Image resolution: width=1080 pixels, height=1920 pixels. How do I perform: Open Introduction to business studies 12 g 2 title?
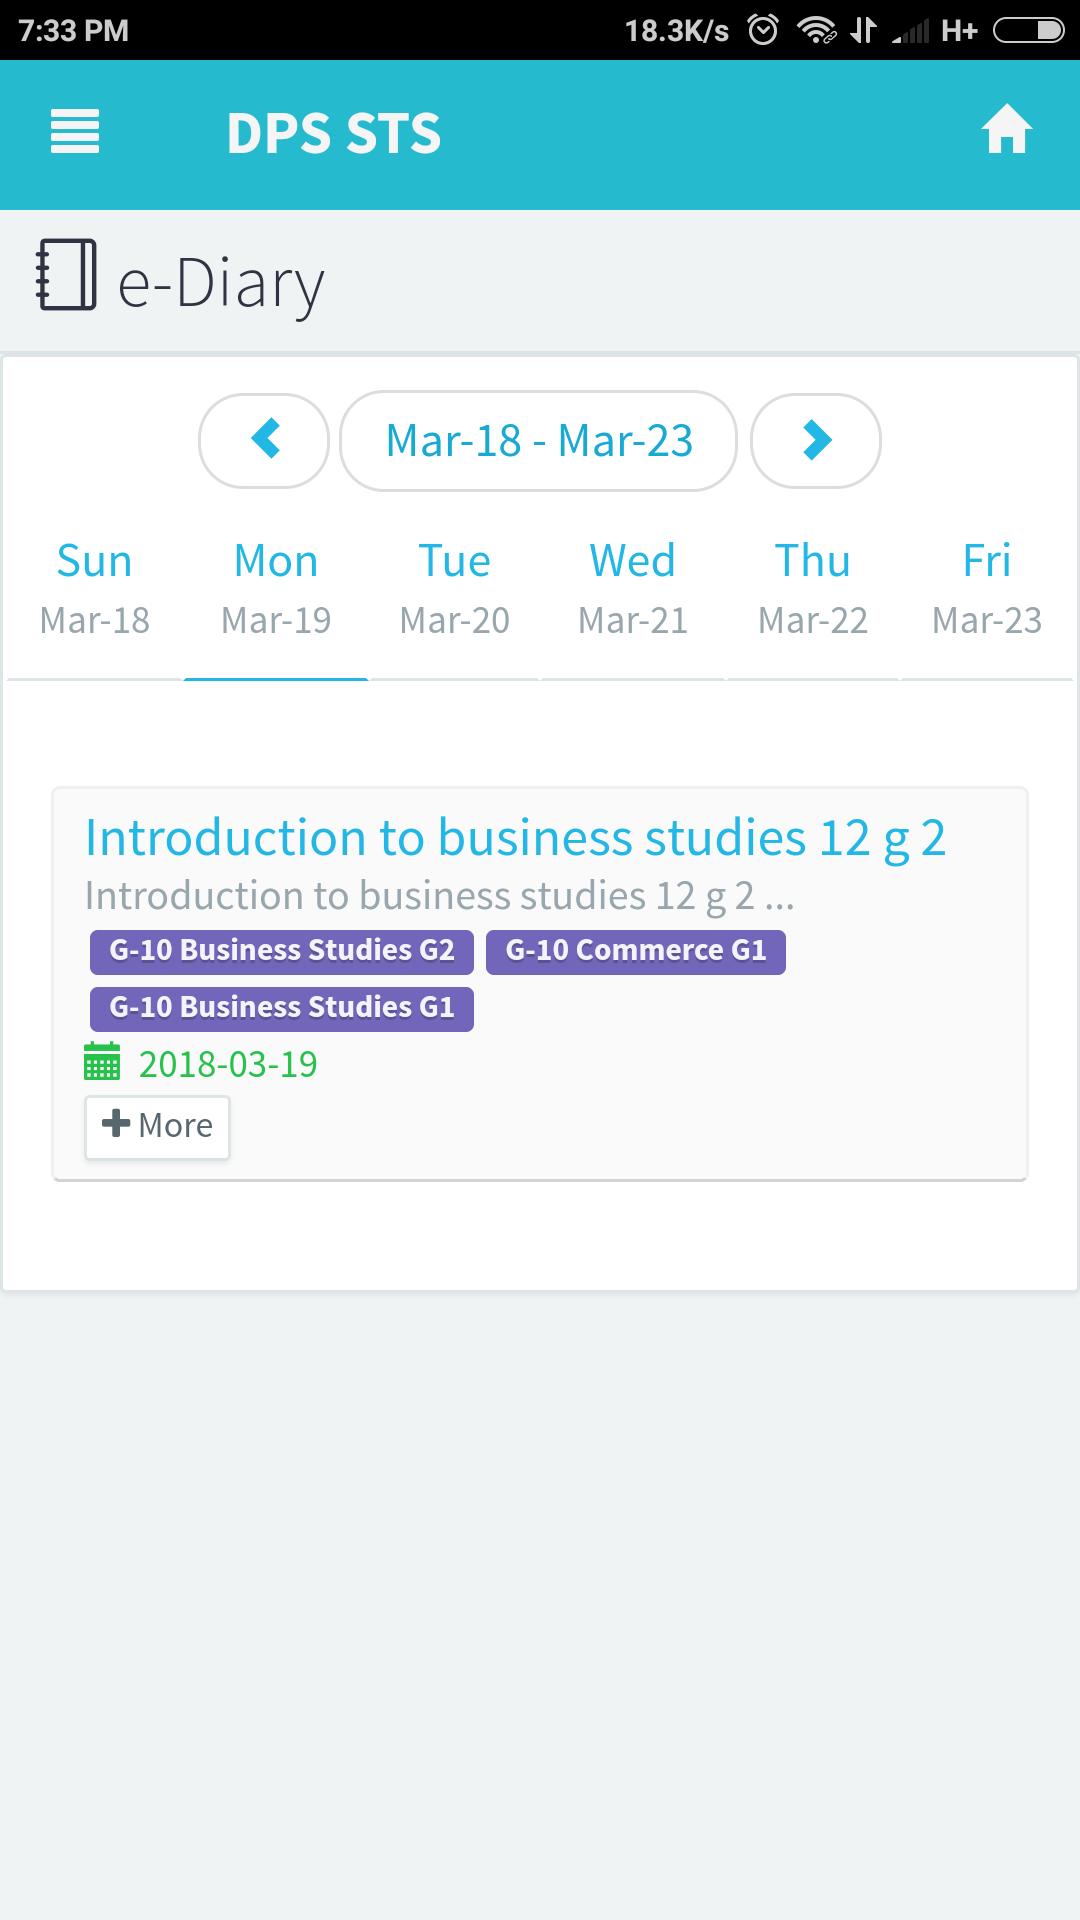[515, 838]
